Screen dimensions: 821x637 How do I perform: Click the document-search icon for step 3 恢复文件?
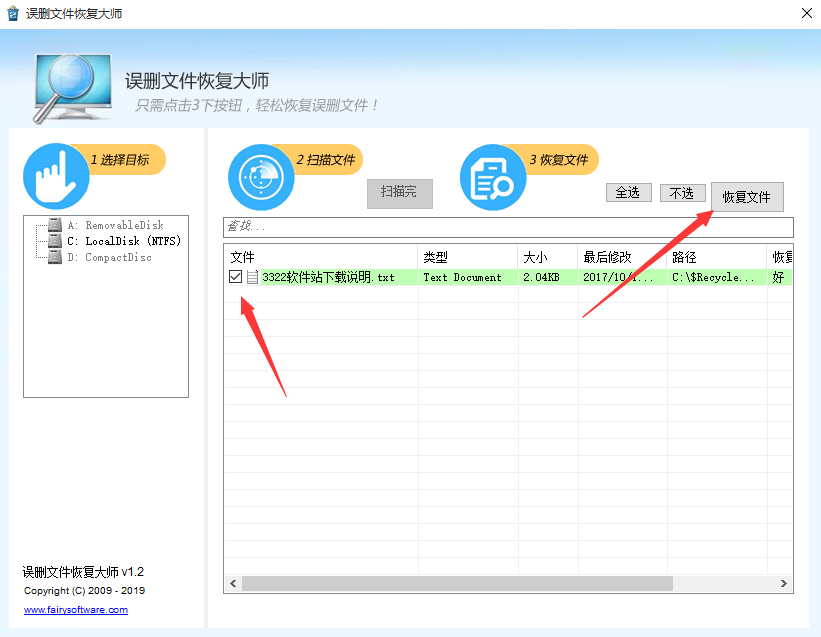click(493, 179)
